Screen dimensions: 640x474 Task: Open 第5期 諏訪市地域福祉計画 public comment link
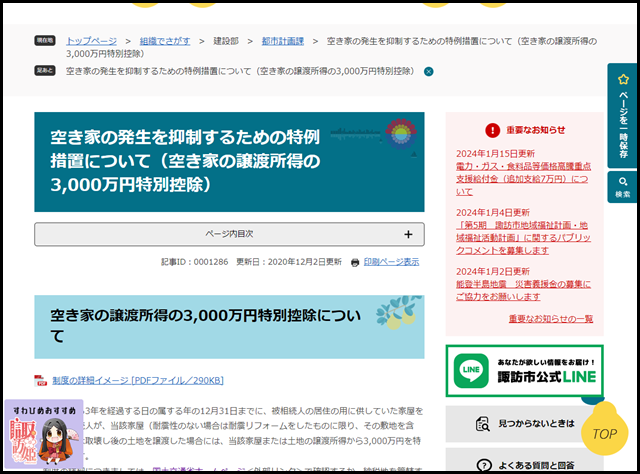(x=523, y=238)
